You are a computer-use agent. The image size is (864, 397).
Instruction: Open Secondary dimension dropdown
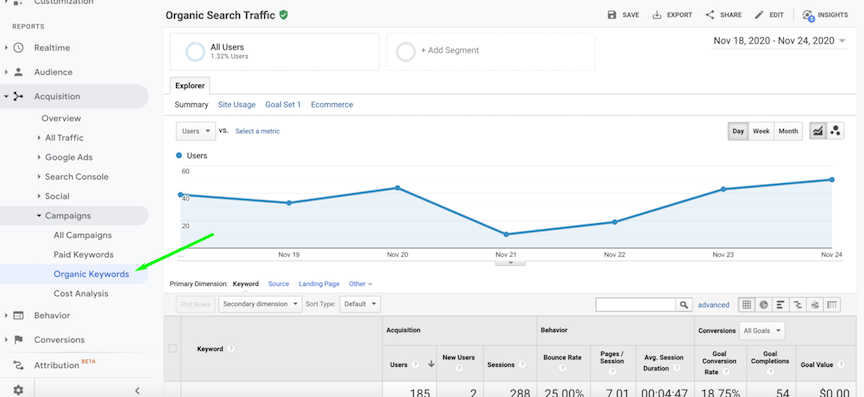[260, 304]
